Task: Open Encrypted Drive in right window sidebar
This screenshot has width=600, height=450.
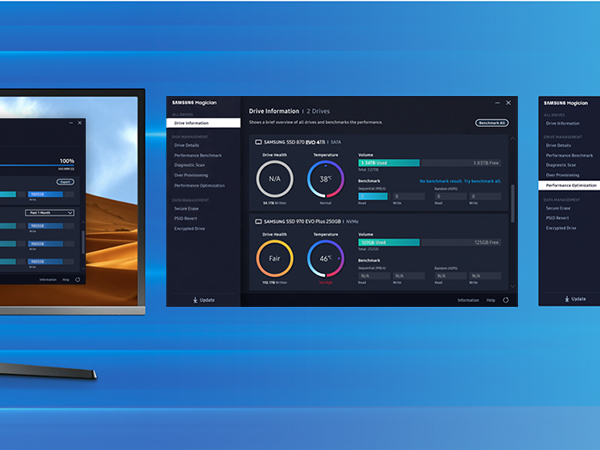Action: [561, 228]
